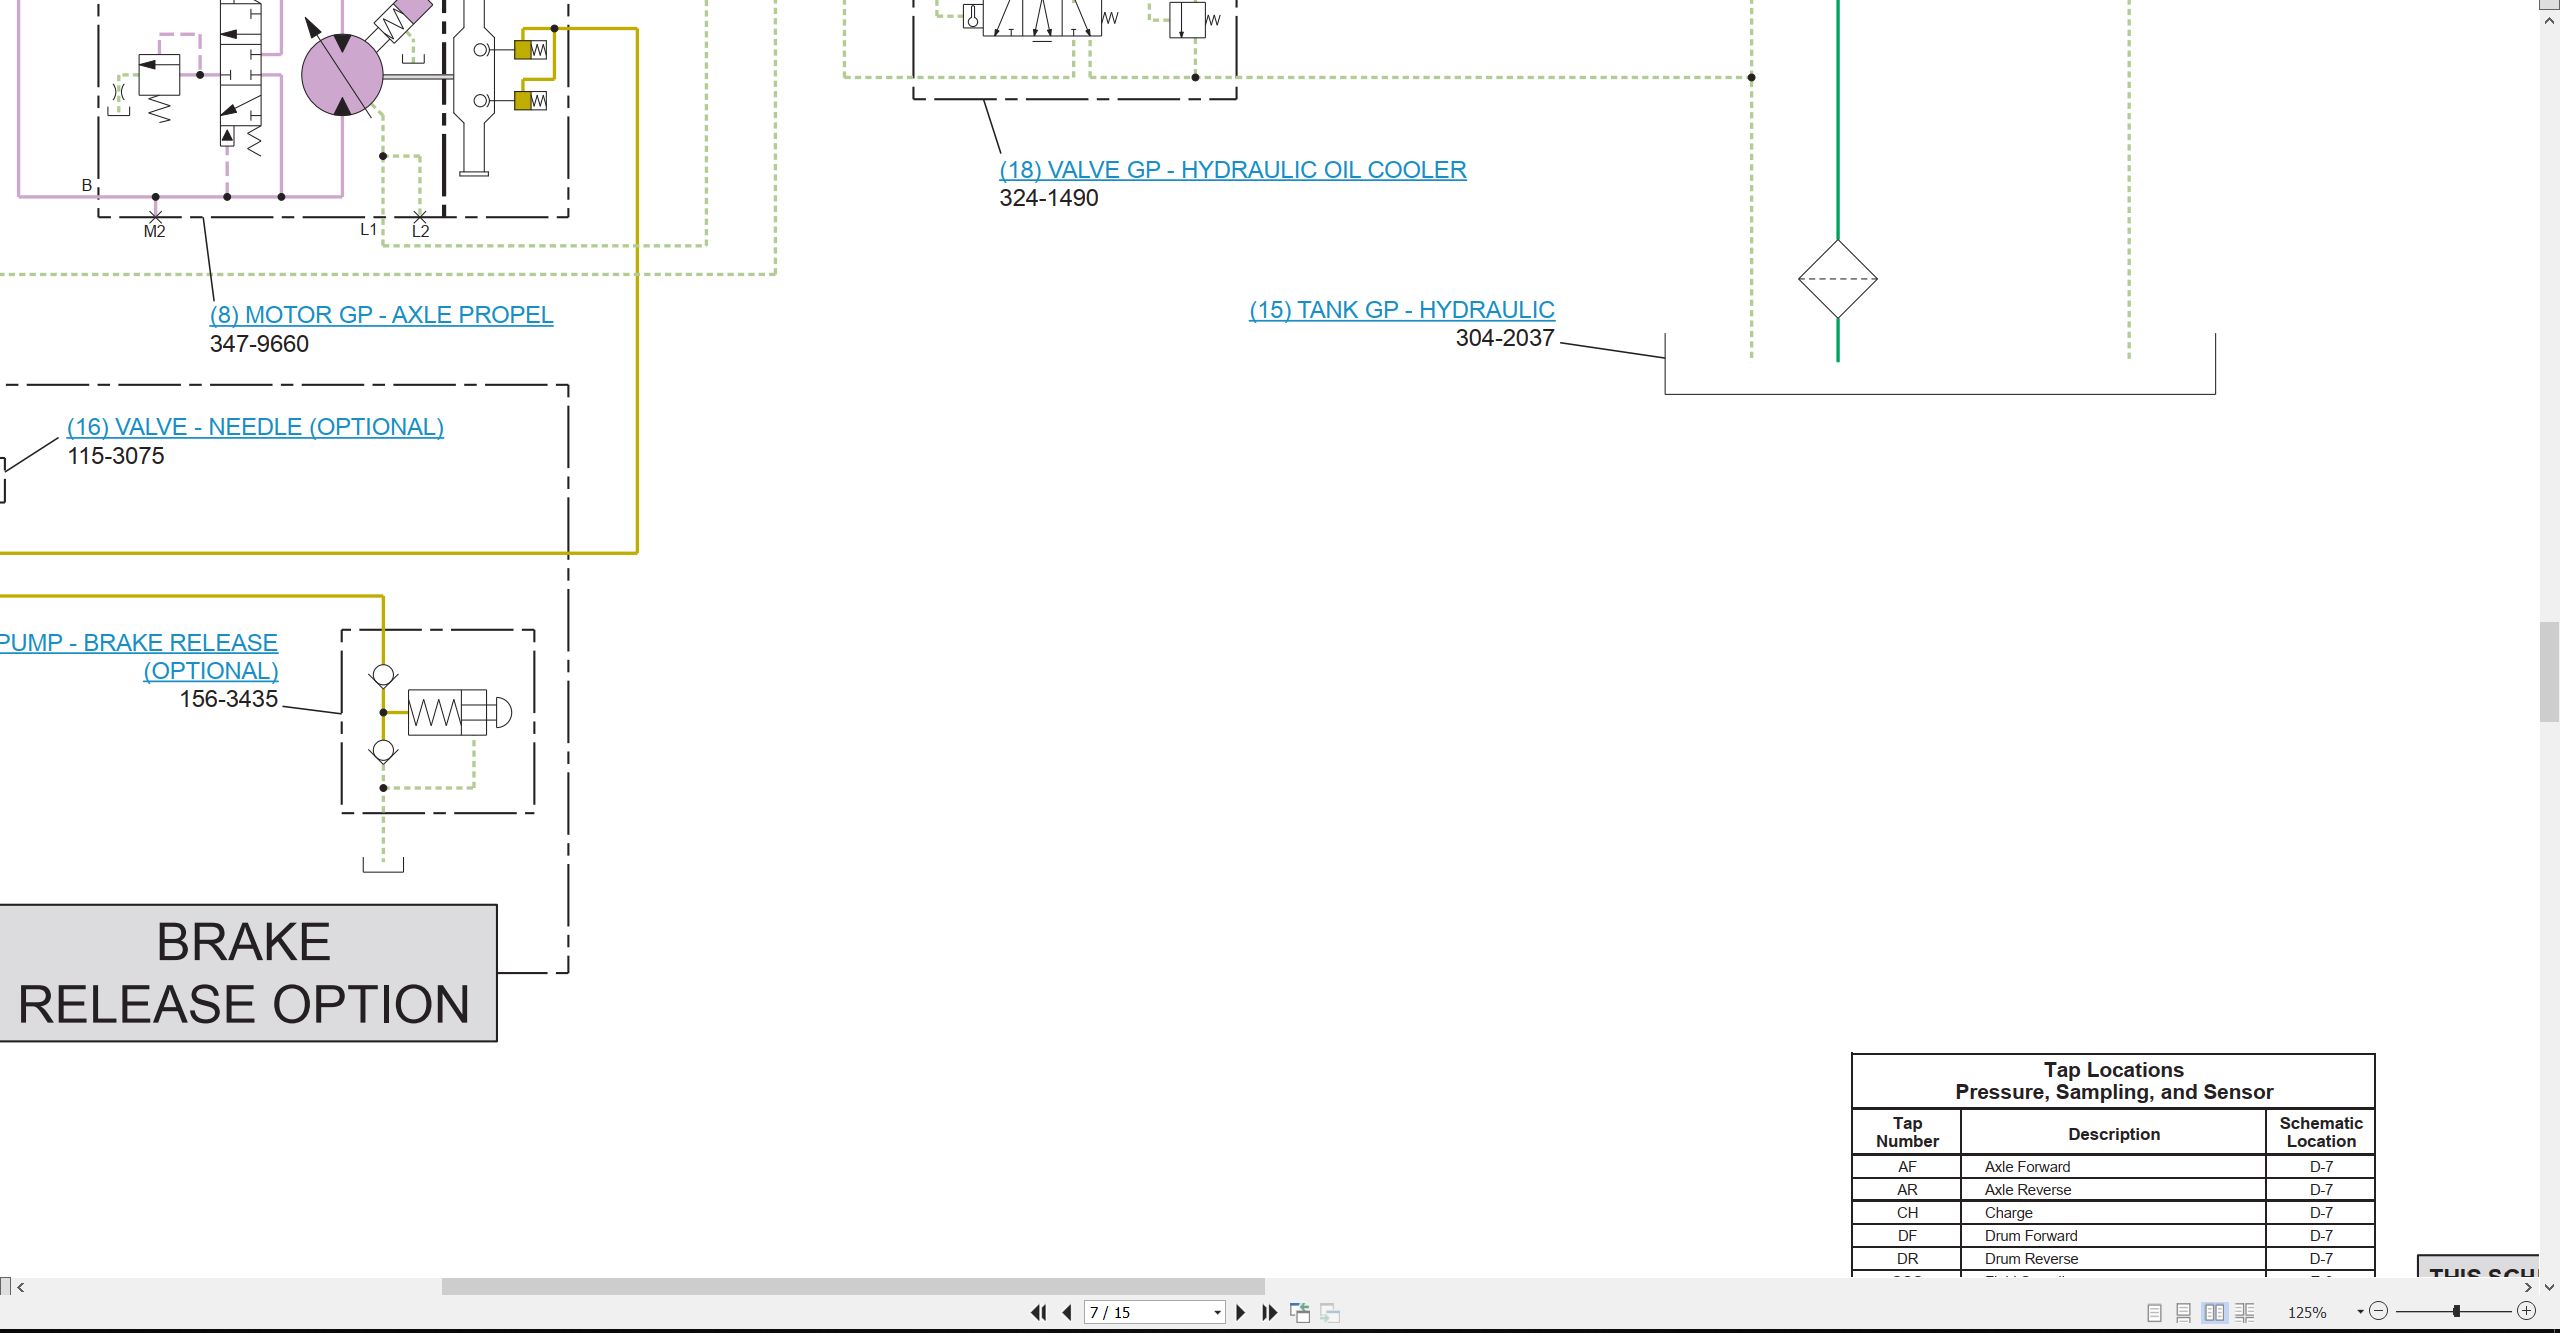The height and width of the screenshot is (1333, 2560).
Task: Click the scroll right arrow
Action: click(2529, 1287)
